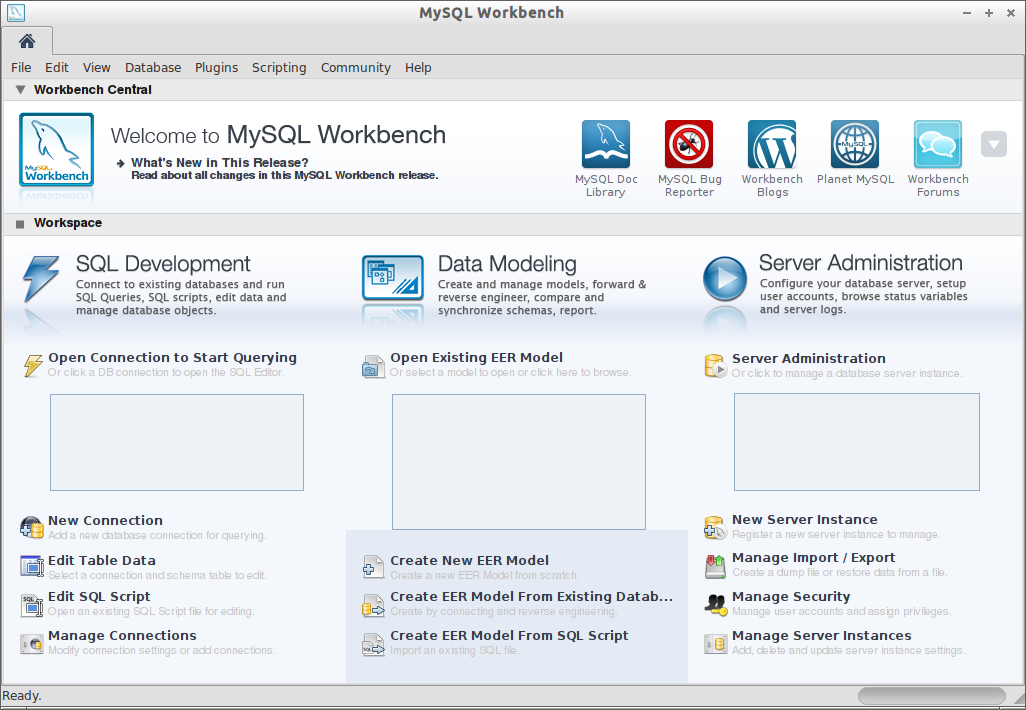1026x710 pixels.
Task: Click the empty DB connections list box
Action: coord(177,442)
